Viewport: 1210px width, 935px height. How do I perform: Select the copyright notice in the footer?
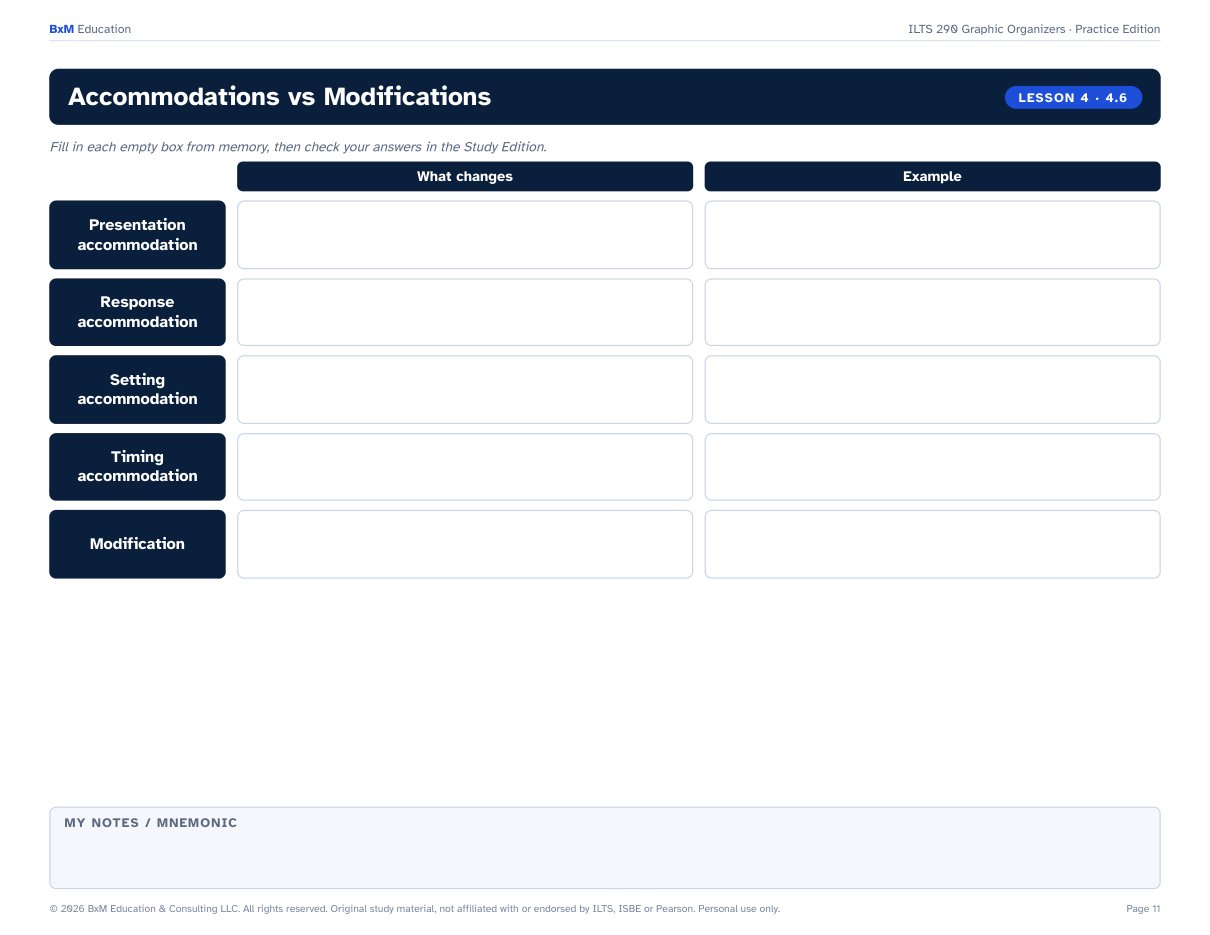pos(414,909)
